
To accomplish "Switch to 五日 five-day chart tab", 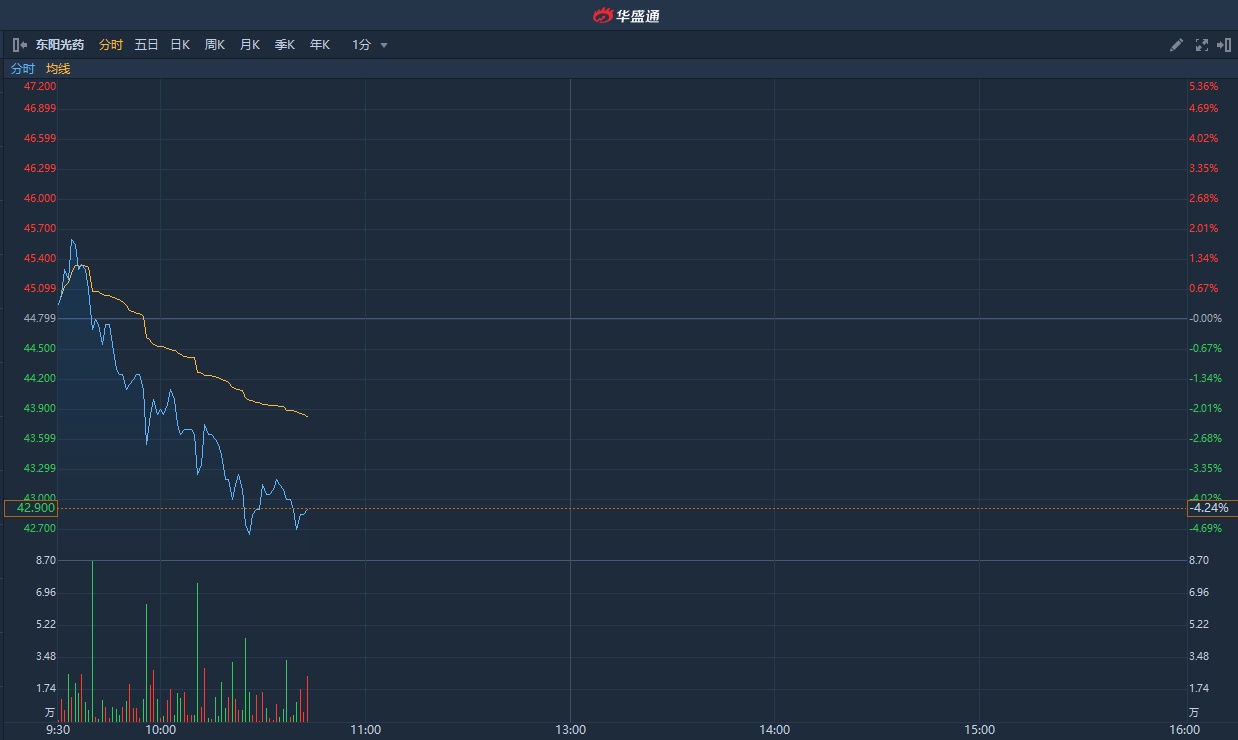I will [146, 45].
